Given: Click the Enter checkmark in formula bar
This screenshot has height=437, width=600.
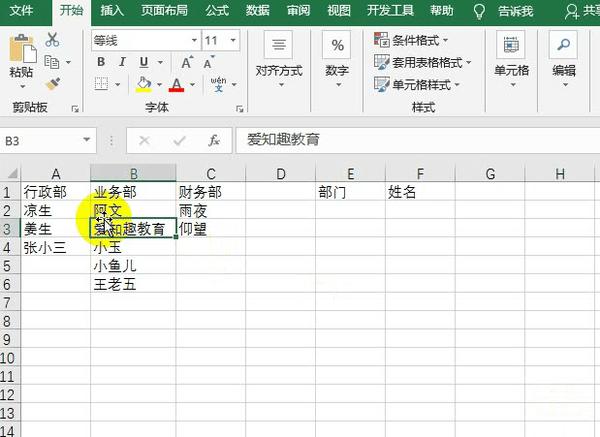Looking at the screenshot, I should pos(179,141).
